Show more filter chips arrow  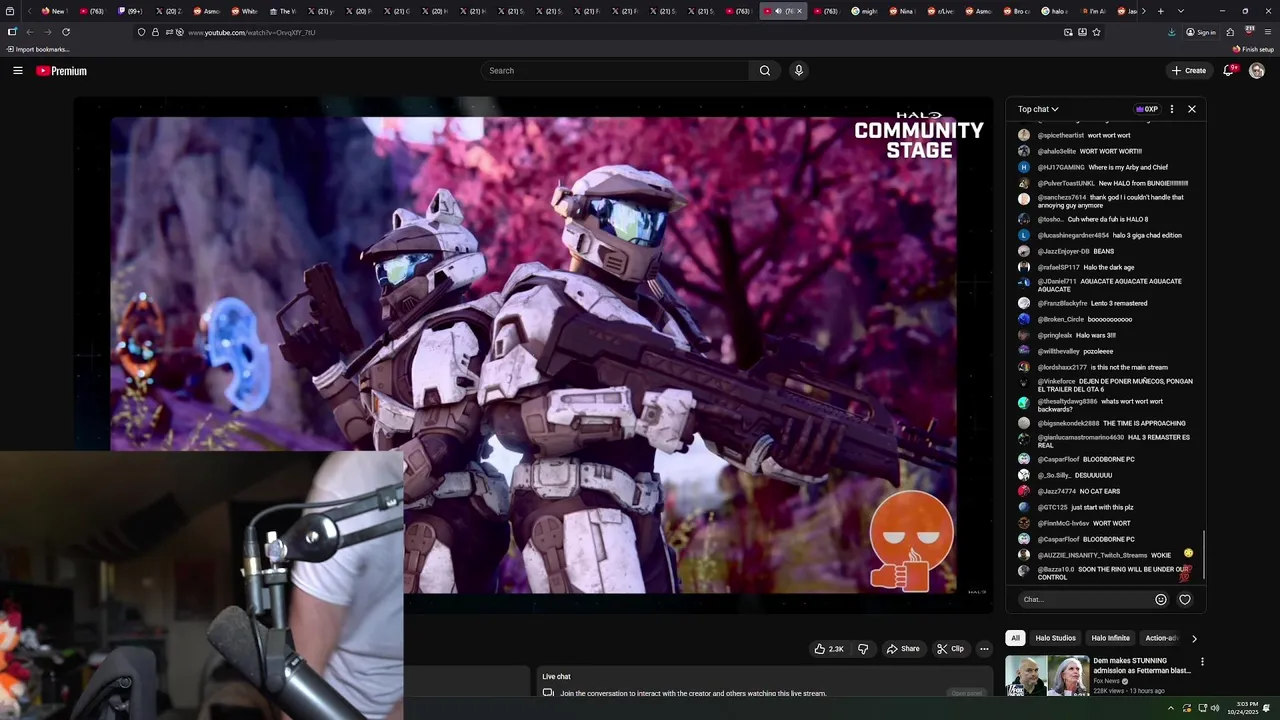(1193, 638)
